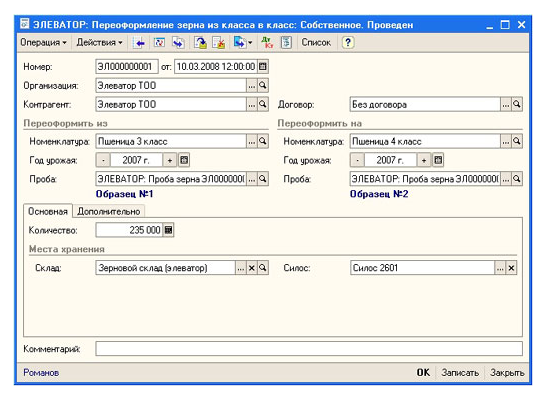Click the Комментарий input field

coord(309,349)
